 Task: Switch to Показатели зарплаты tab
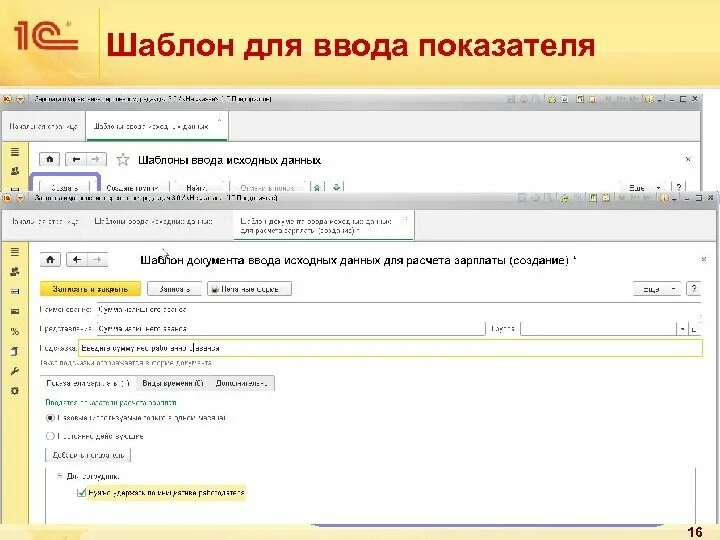[x=89, y=383]
